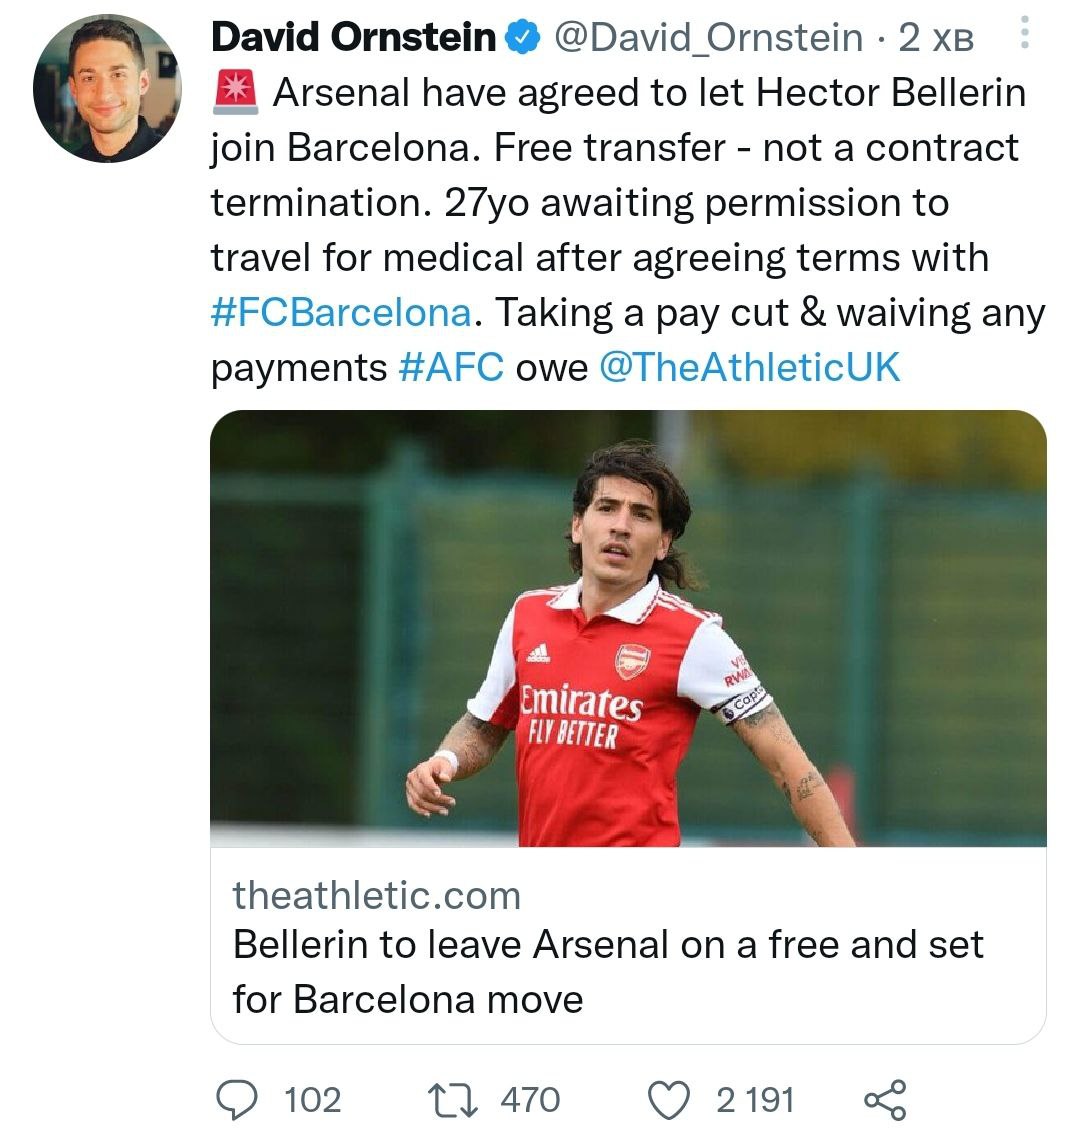This screenshot has height=1142, width=1080.
Task: Click the '2 хв' tweet timestamp
Action: pyautogui.click(x=936, y=38)
